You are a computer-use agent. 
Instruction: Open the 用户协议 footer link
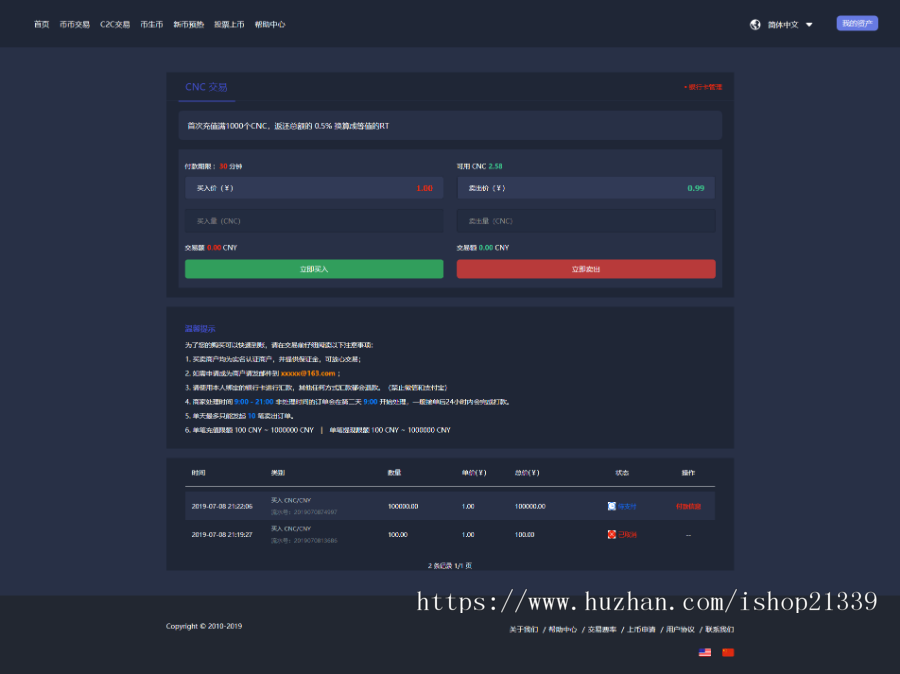[x=681, y=630]
